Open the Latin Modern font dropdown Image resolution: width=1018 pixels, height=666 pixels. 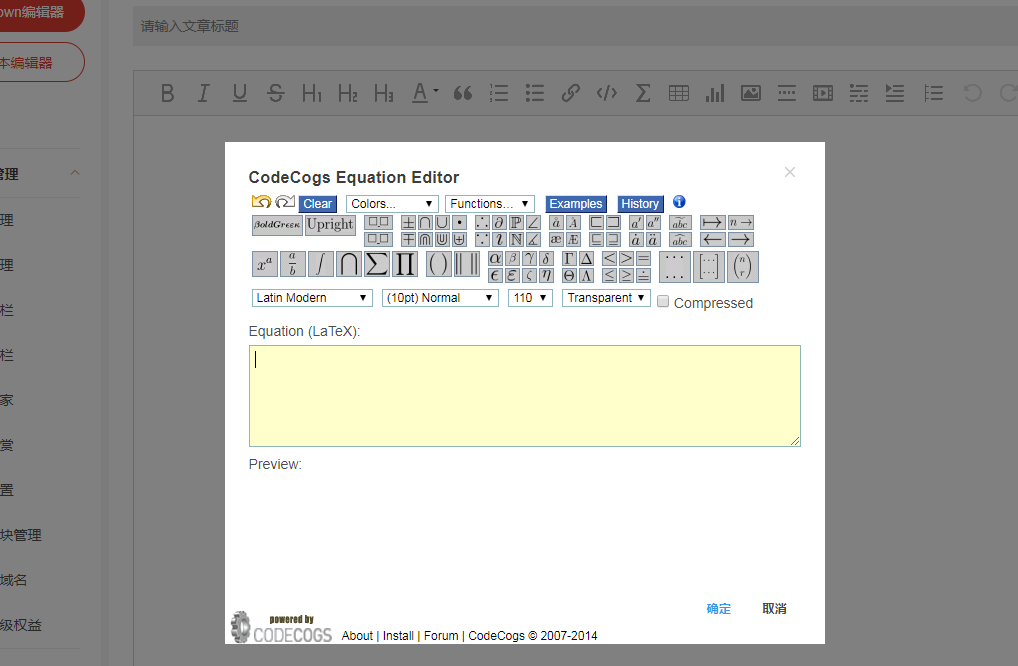(x=312, y=298)
